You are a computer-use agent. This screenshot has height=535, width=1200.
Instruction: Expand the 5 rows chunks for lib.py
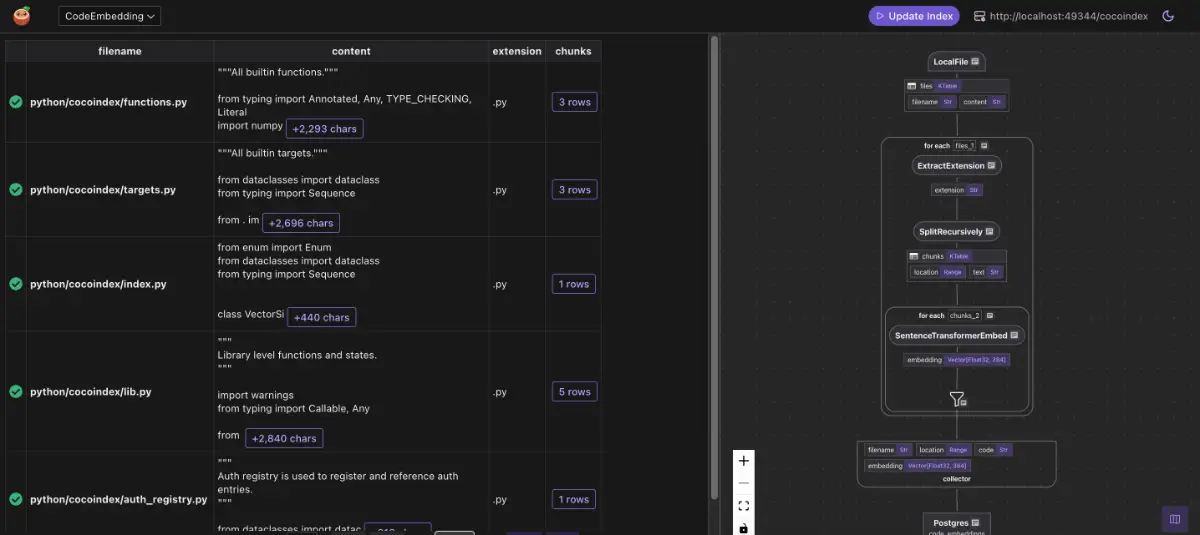[574, 392]
